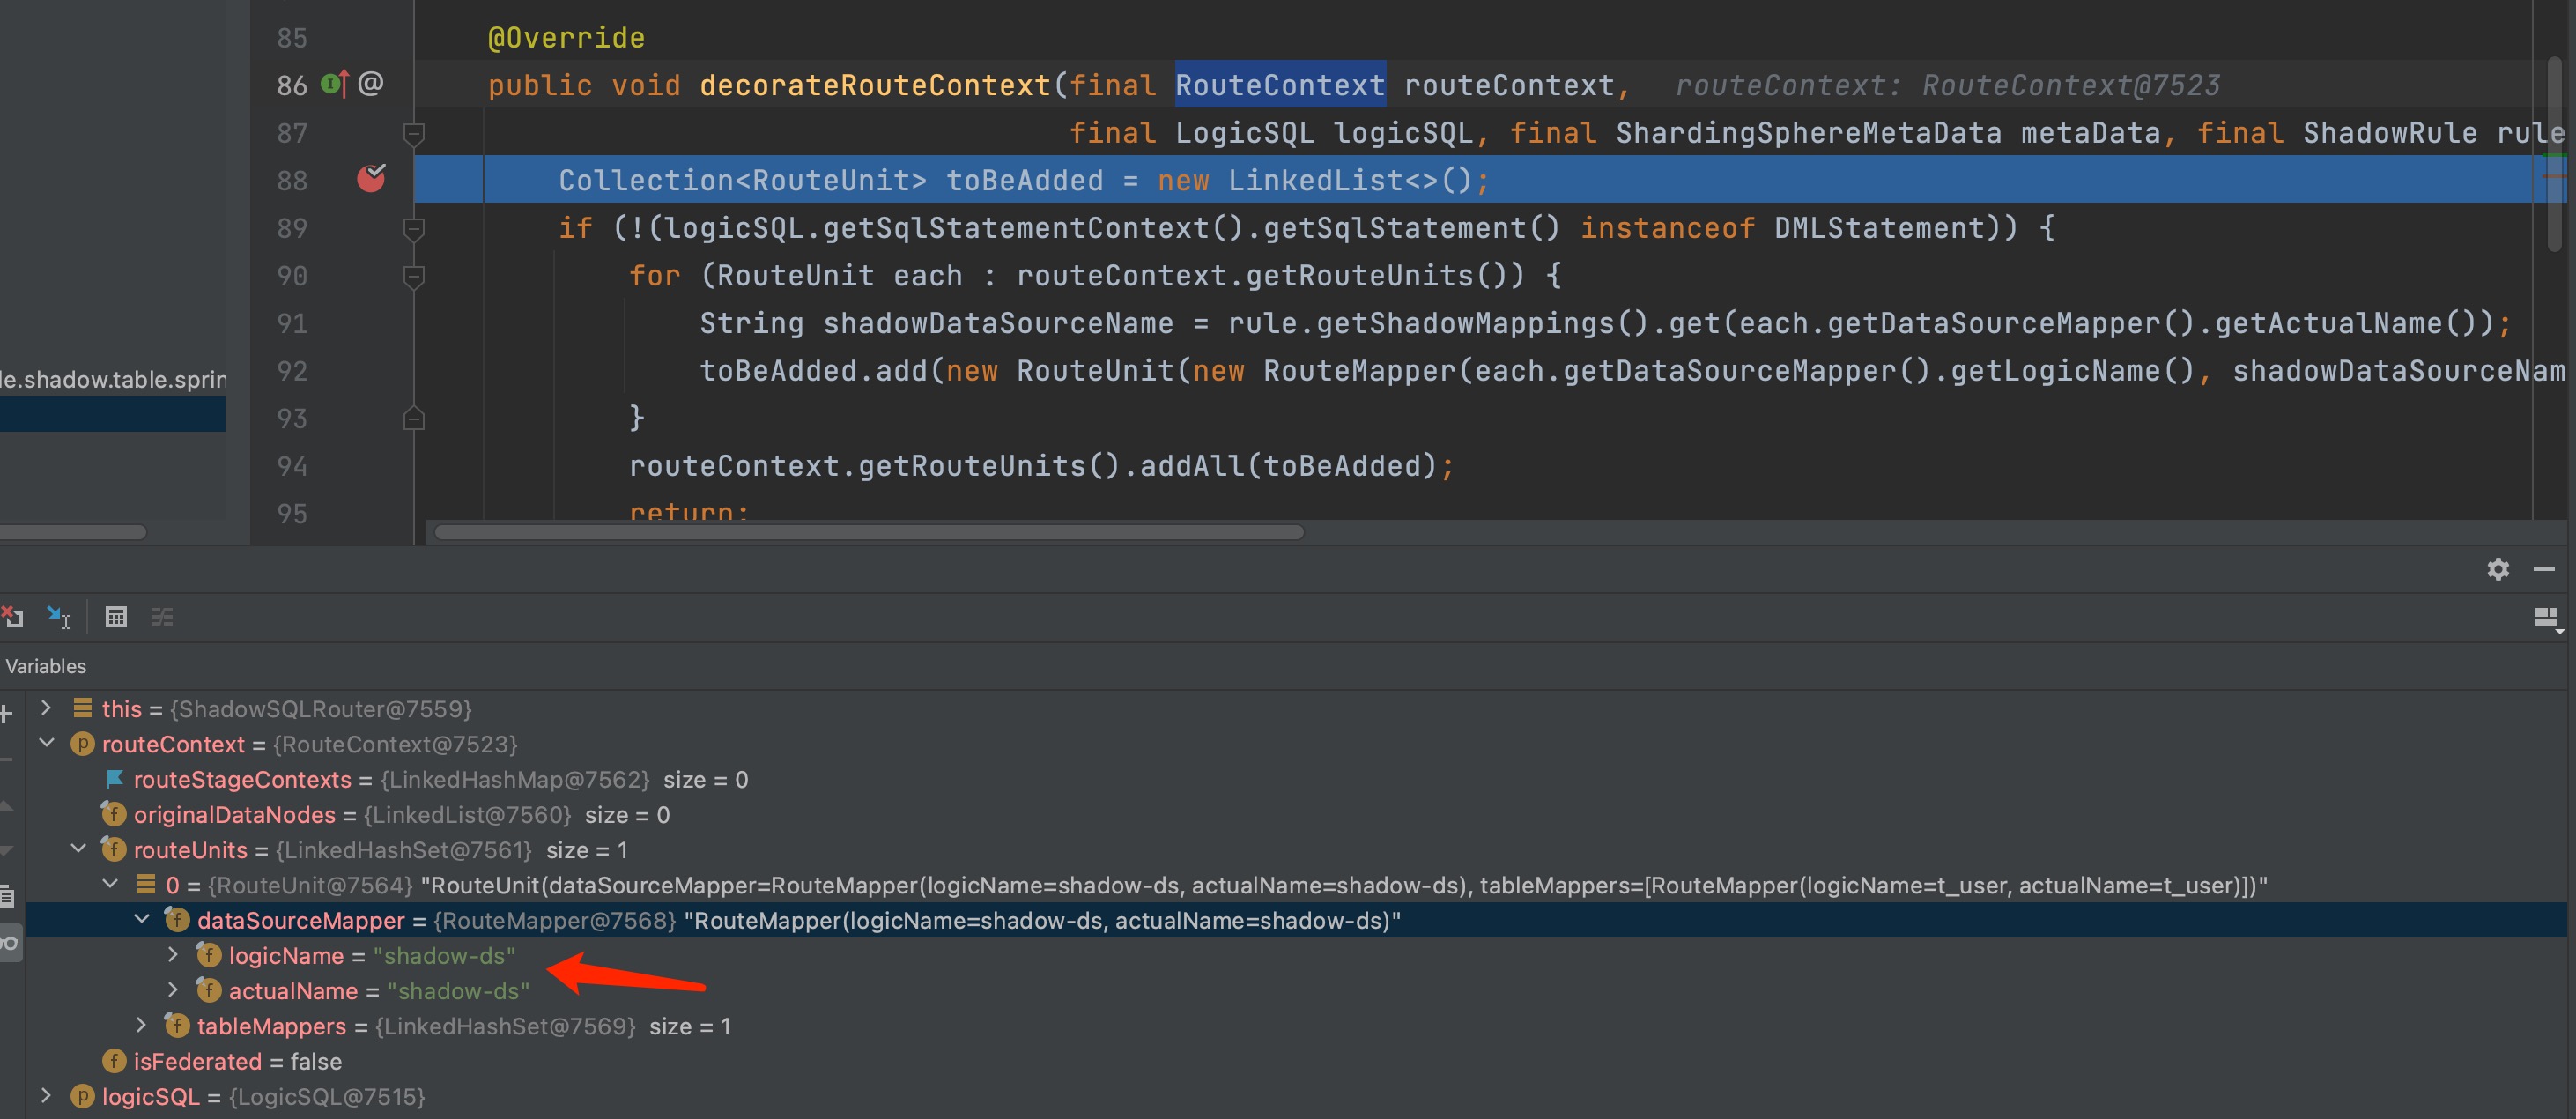Select the Variables tab label
2576x1119 pixels.
tap(46, 666)
